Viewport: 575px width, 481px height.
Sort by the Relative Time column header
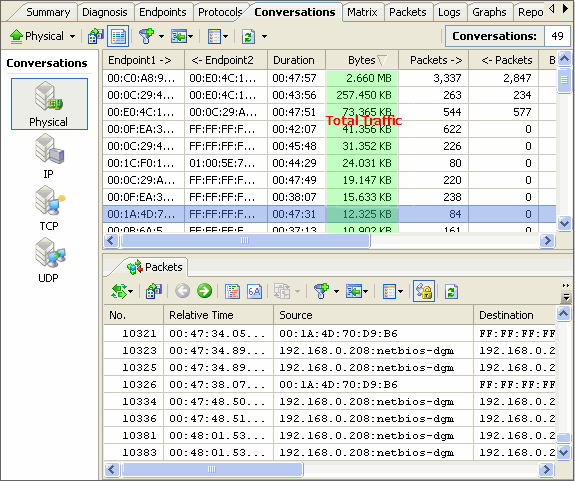pyautogui.click(x=219, y=315)
